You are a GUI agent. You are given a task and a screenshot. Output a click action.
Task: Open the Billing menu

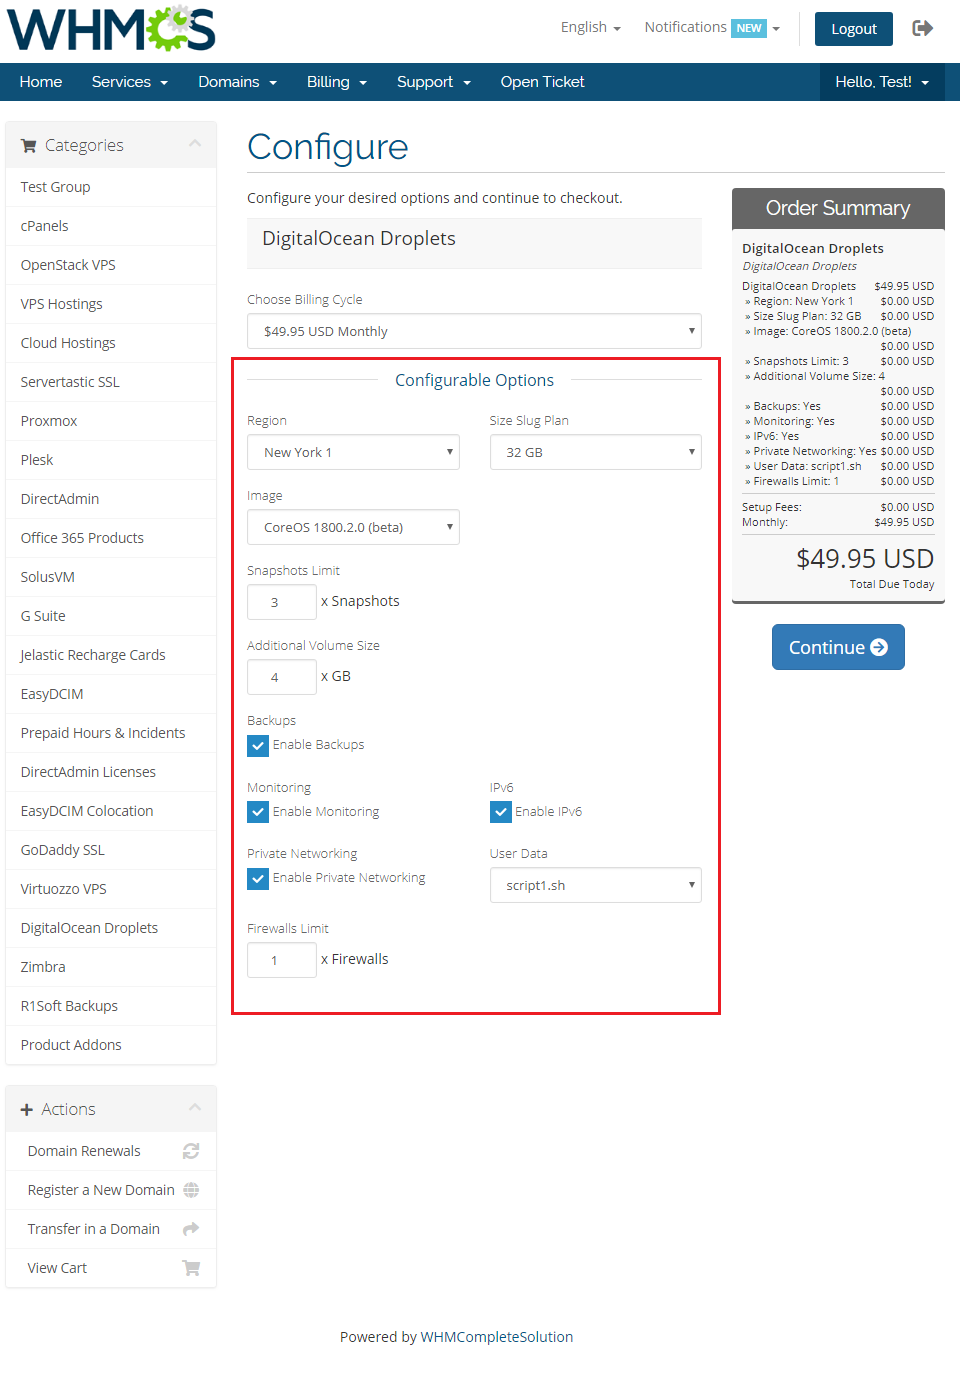click(337, 82)
